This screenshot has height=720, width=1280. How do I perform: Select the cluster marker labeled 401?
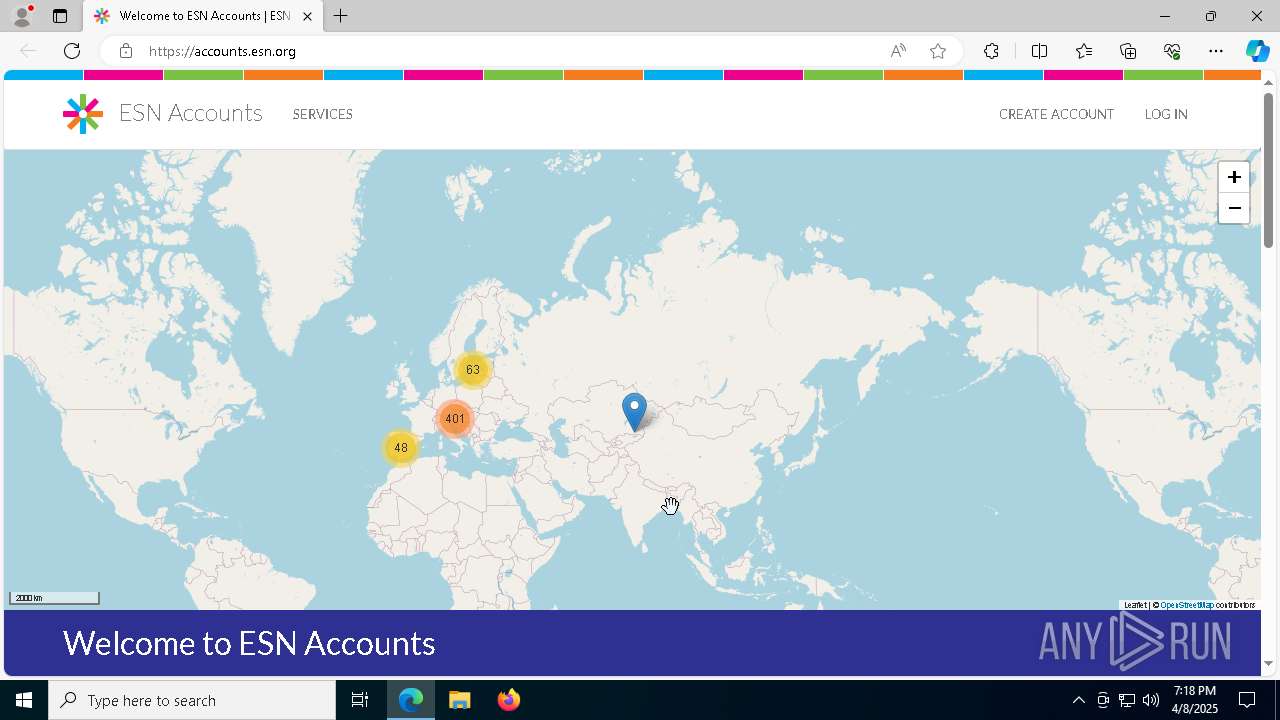[455, 419]
